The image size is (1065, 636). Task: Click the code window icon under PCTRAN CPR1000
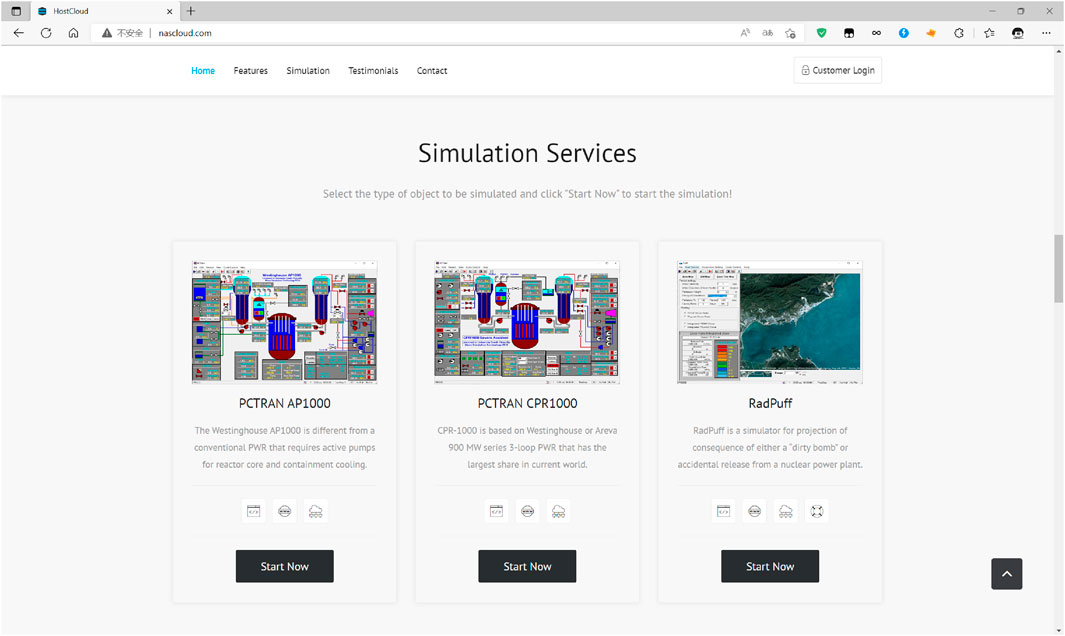(497, 511)
